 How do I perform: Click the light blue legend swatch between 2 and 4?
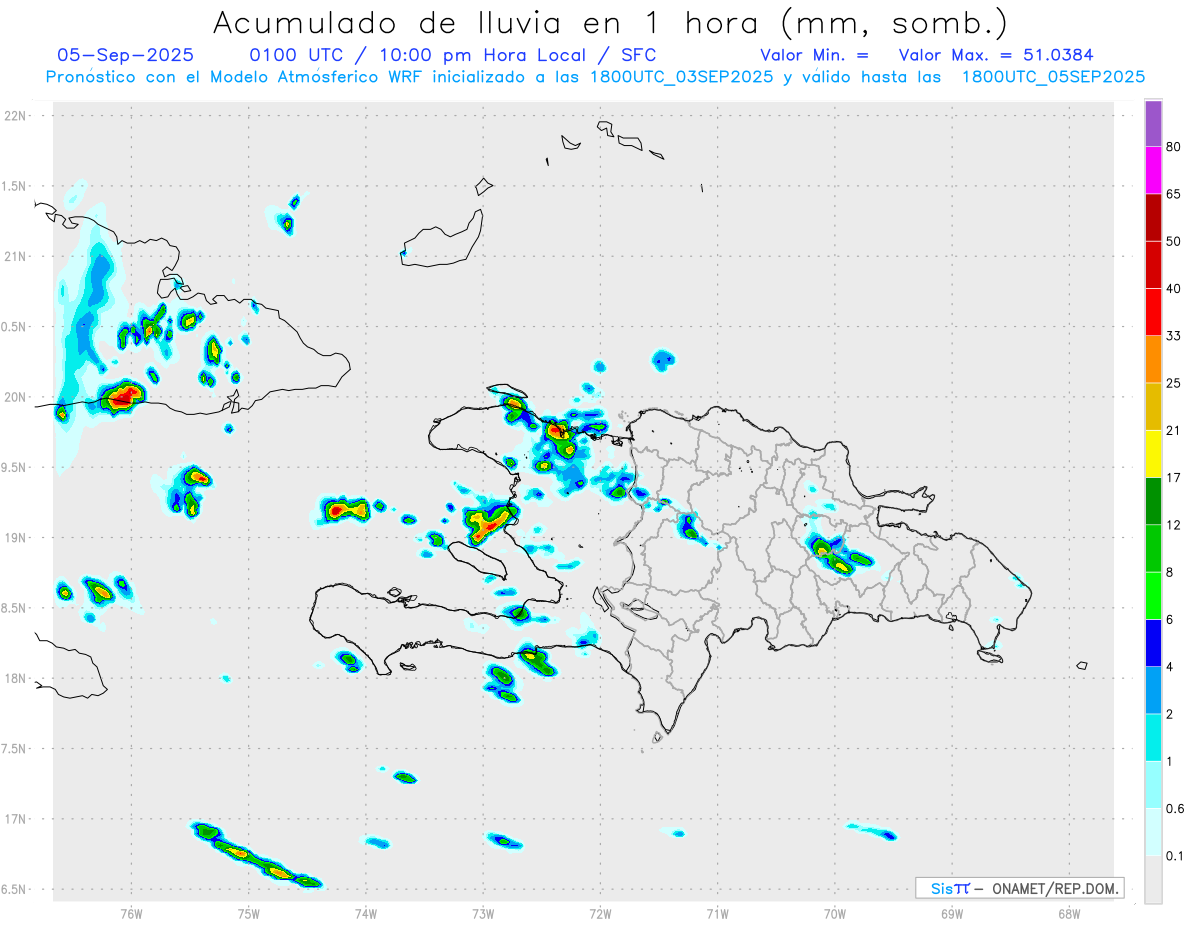point(1153,689)
